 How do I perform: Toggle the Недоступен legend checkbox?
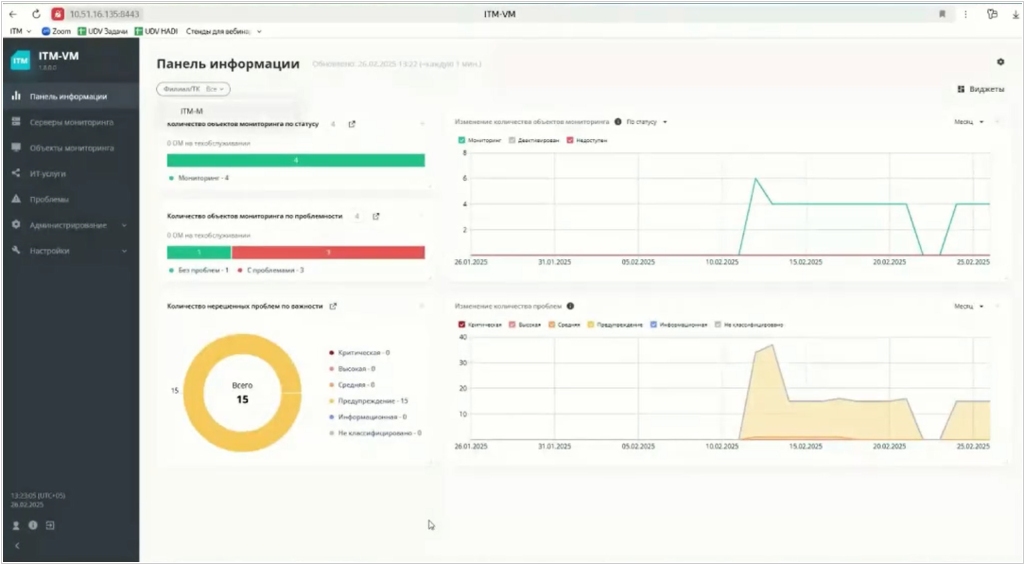[570, 140]
